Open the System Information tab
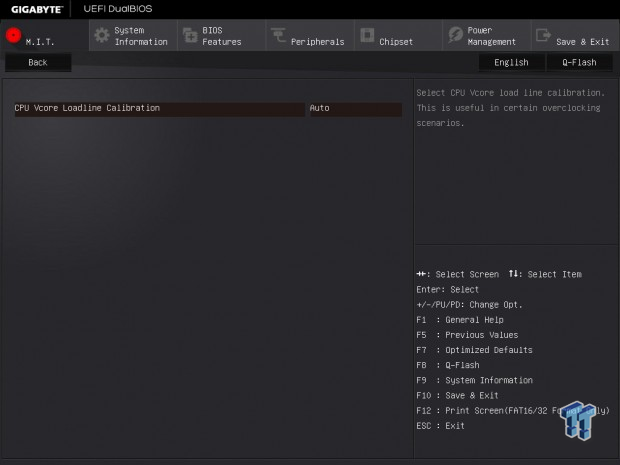The image size is (620, 465). pyautogui.click(x=133, y=36)
